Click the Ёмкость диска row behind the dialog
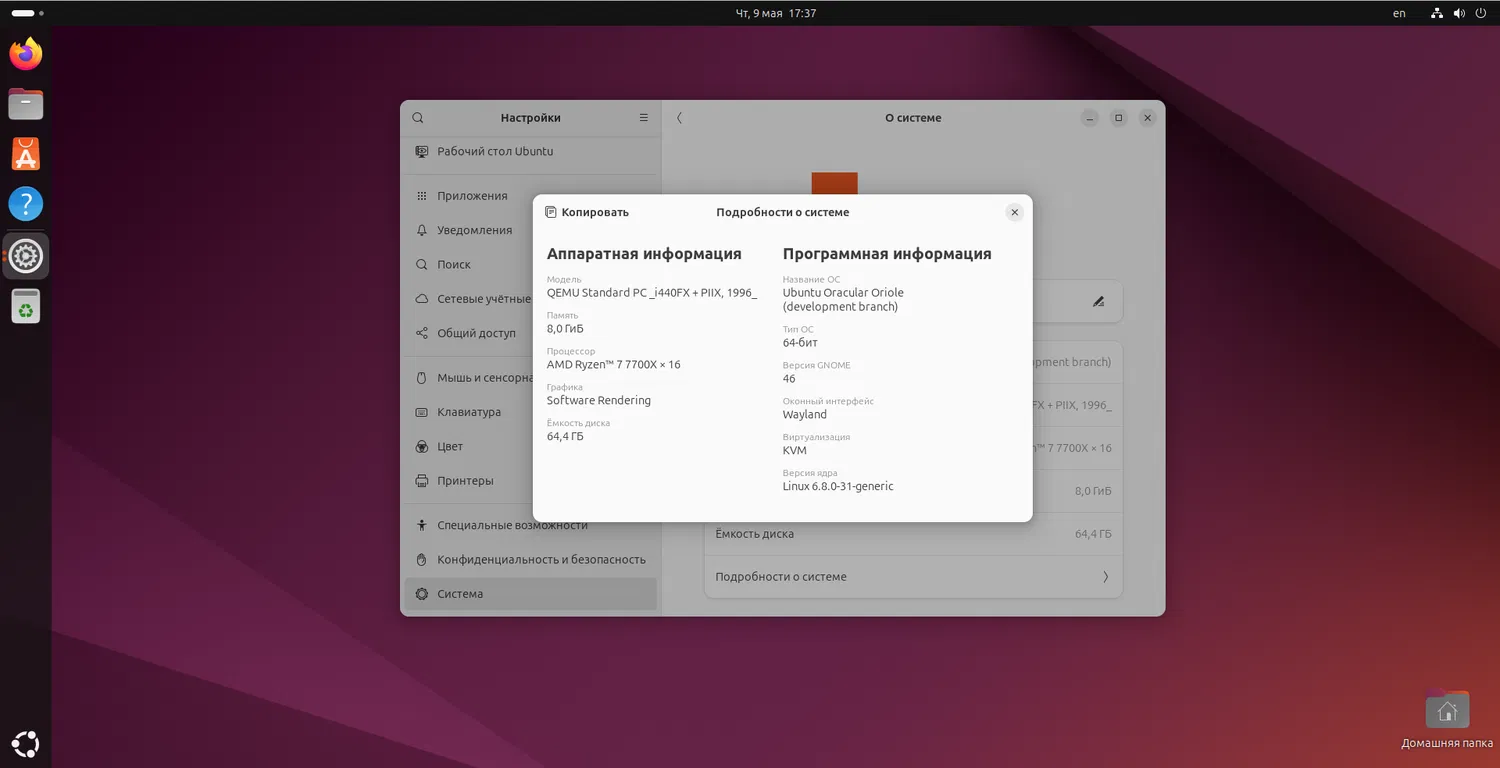 point(914,534)
